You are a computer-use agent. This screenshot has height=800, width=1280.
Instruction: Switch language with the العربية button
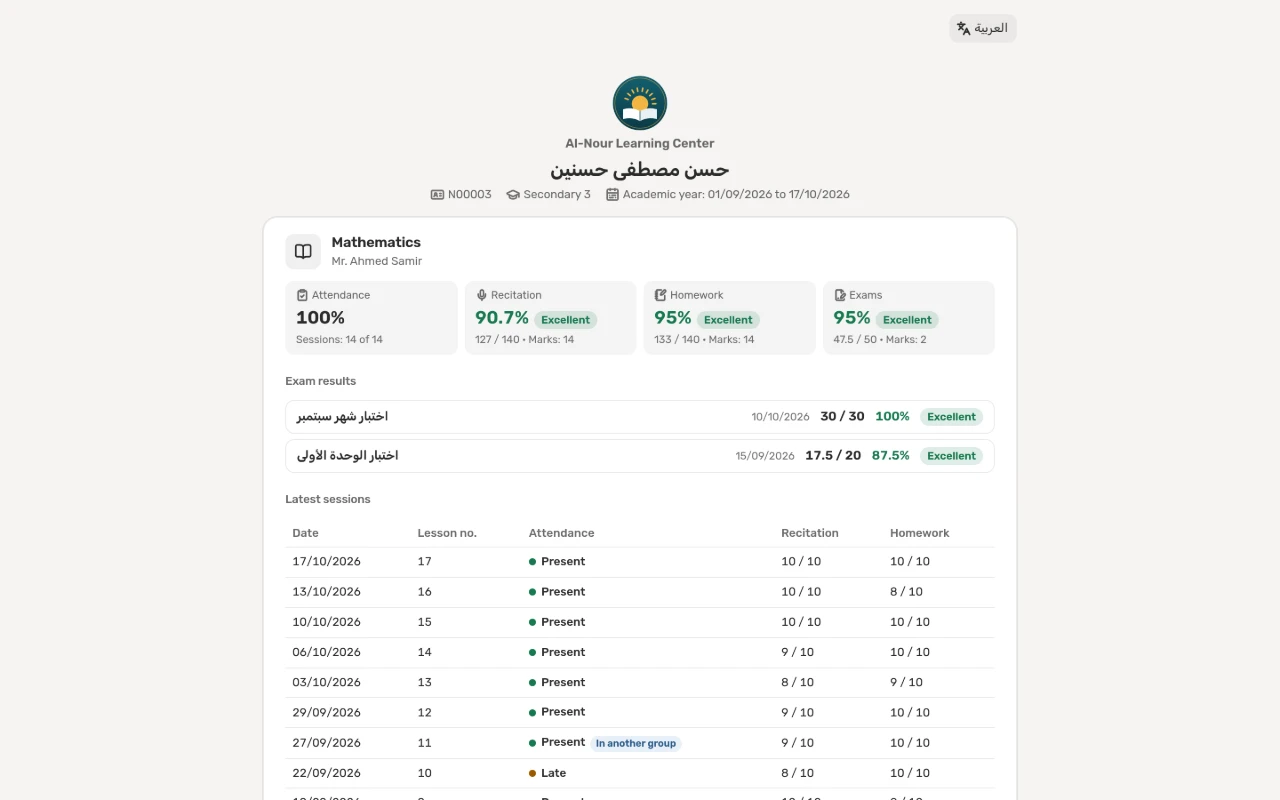coord(983,28)
